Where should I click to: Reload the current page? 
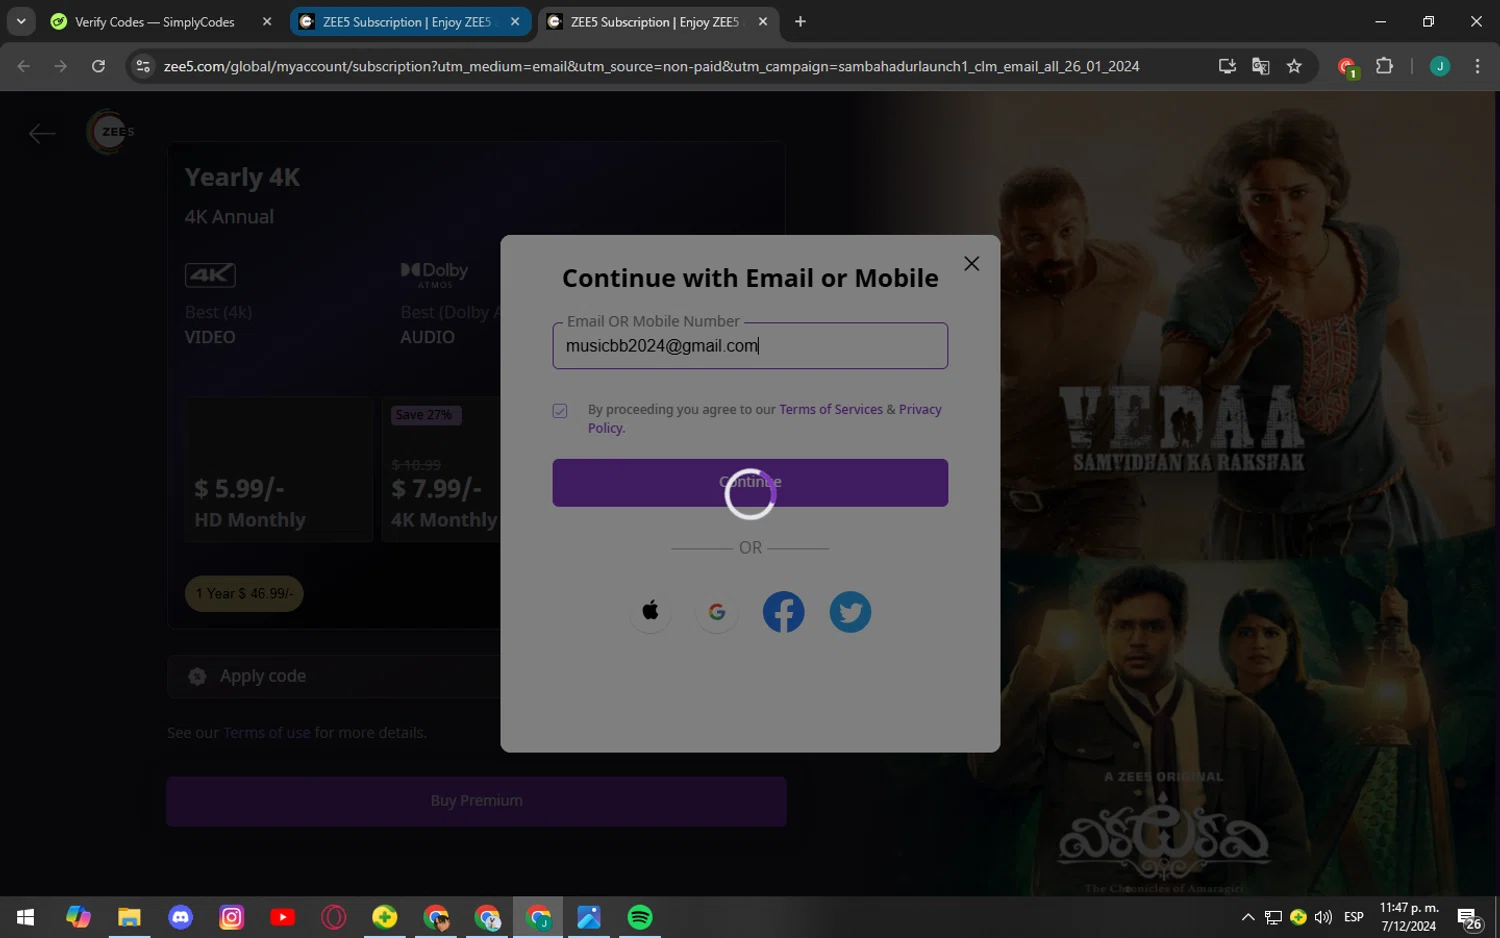pos(98,66)
